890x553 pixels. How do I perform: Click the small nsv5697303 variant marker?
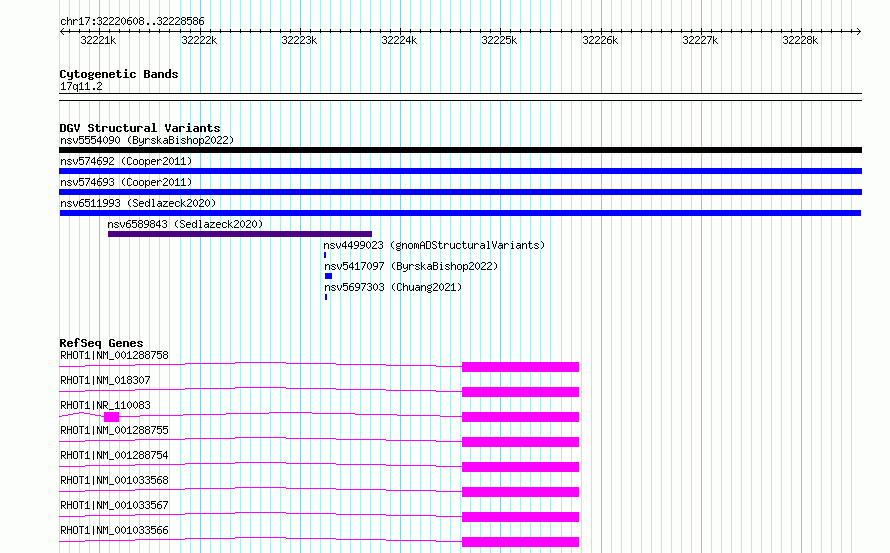pos(326,297)
